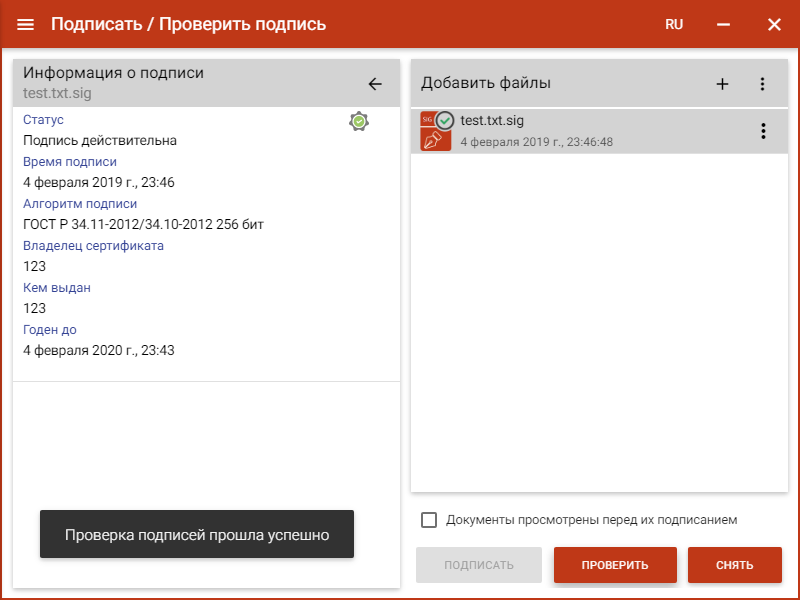
Task: Click the disabled ПОДПИСАТЬ button
Action: pyautogui.click(x=479, y=565)
